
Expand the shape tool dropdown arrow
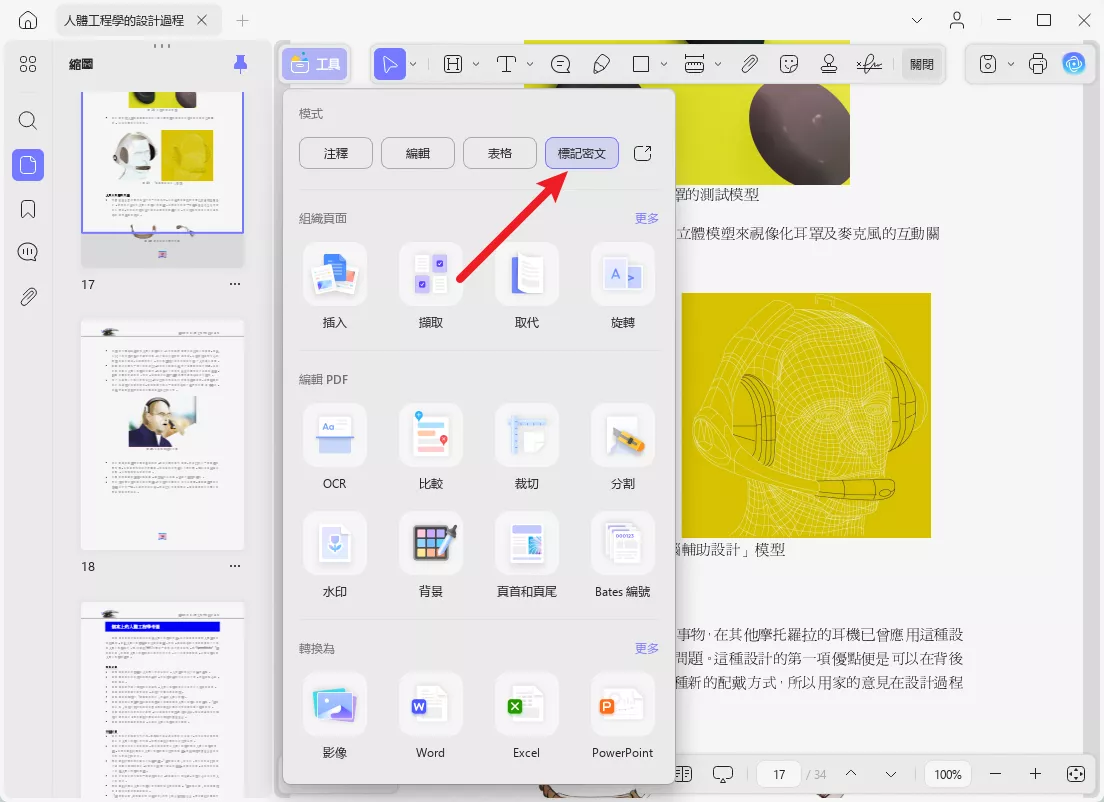pyautogui.click(x=664, y=64)
